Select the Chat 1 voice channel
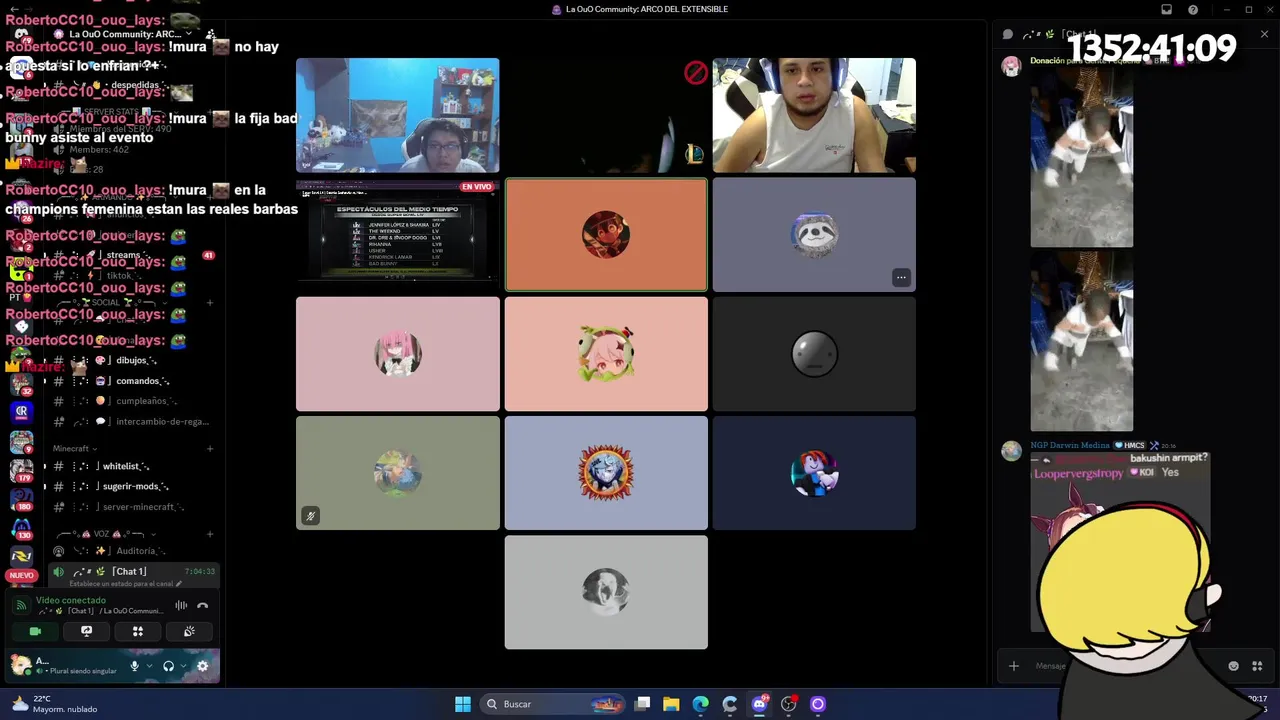Viewport: 1280px width, 720px height. click(x=132, y=572)
